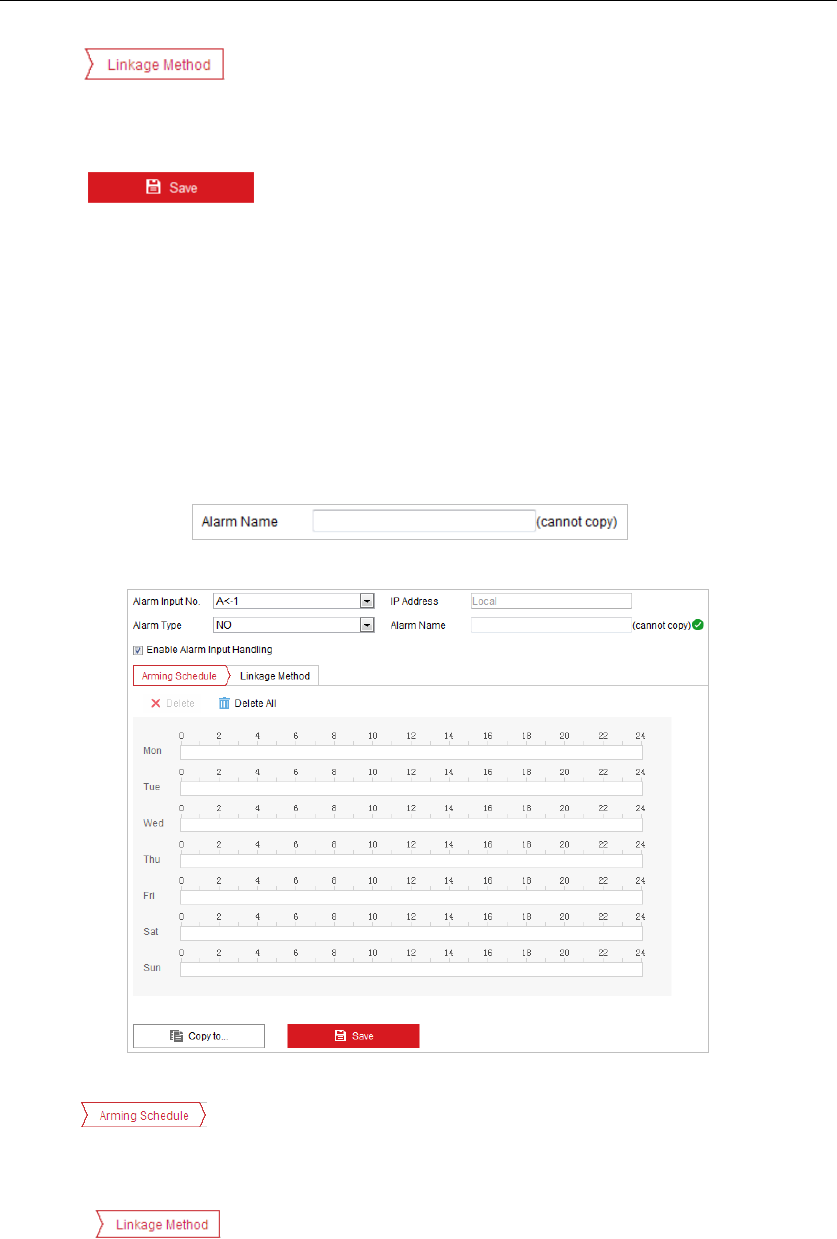The image size is (837, 1239).
Task: Click the top standalone red Save button
Action: pos(171,187)
